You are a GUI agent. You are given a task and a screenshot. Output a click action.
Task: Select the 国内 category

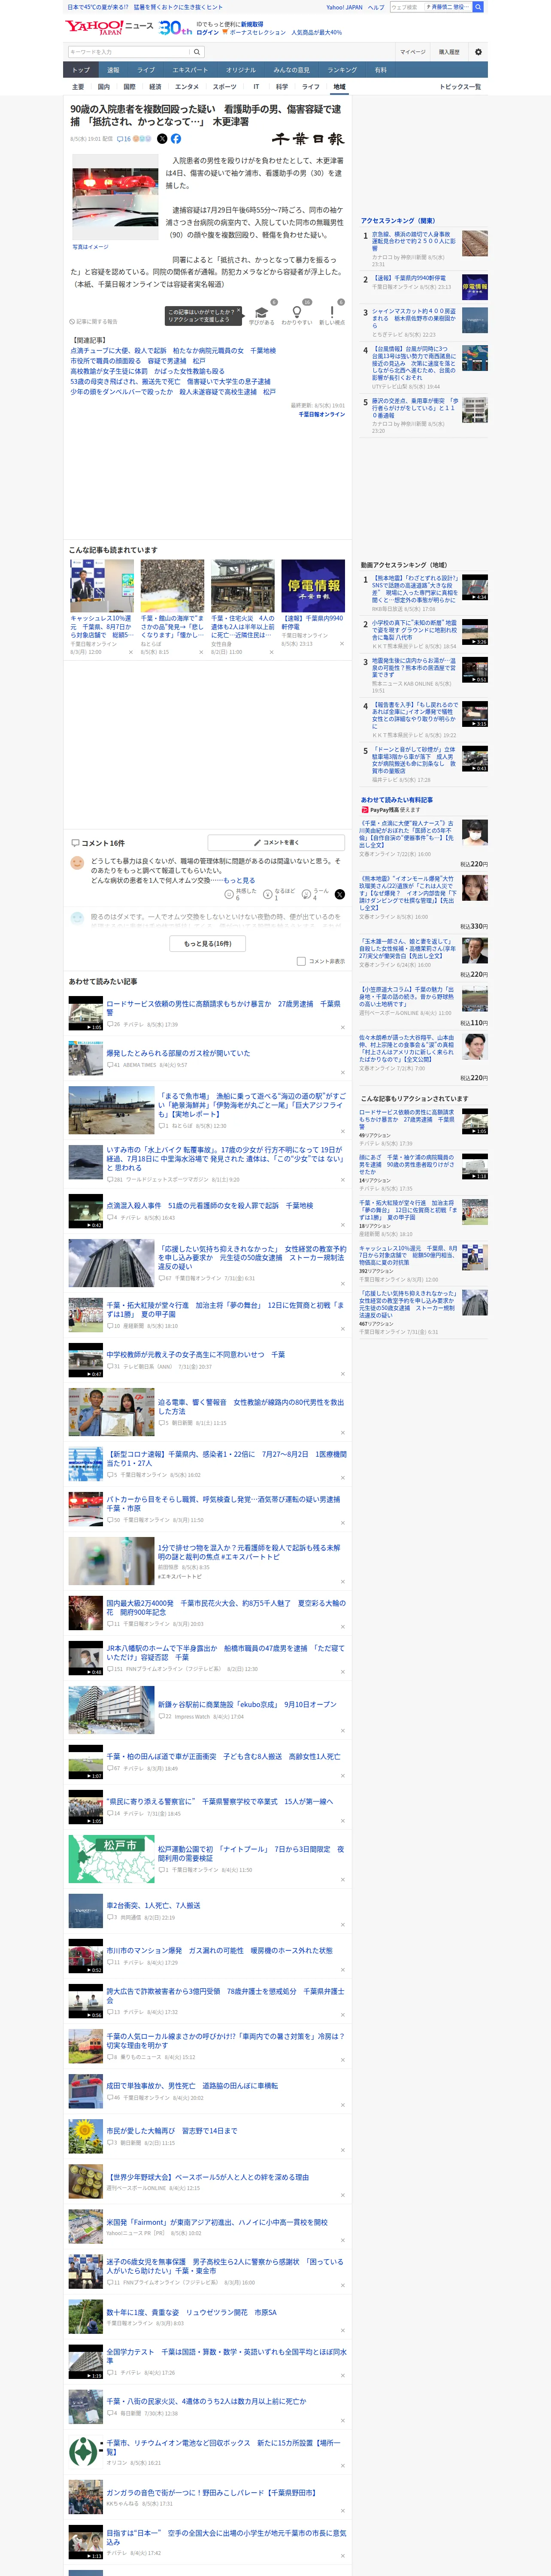103,87
